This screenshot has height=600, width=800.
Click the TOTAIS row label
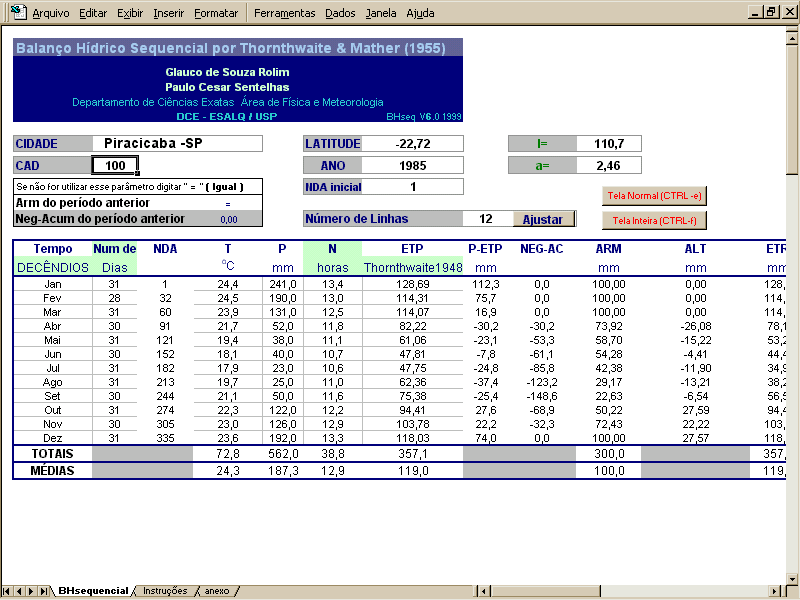(x=53, y=454)
